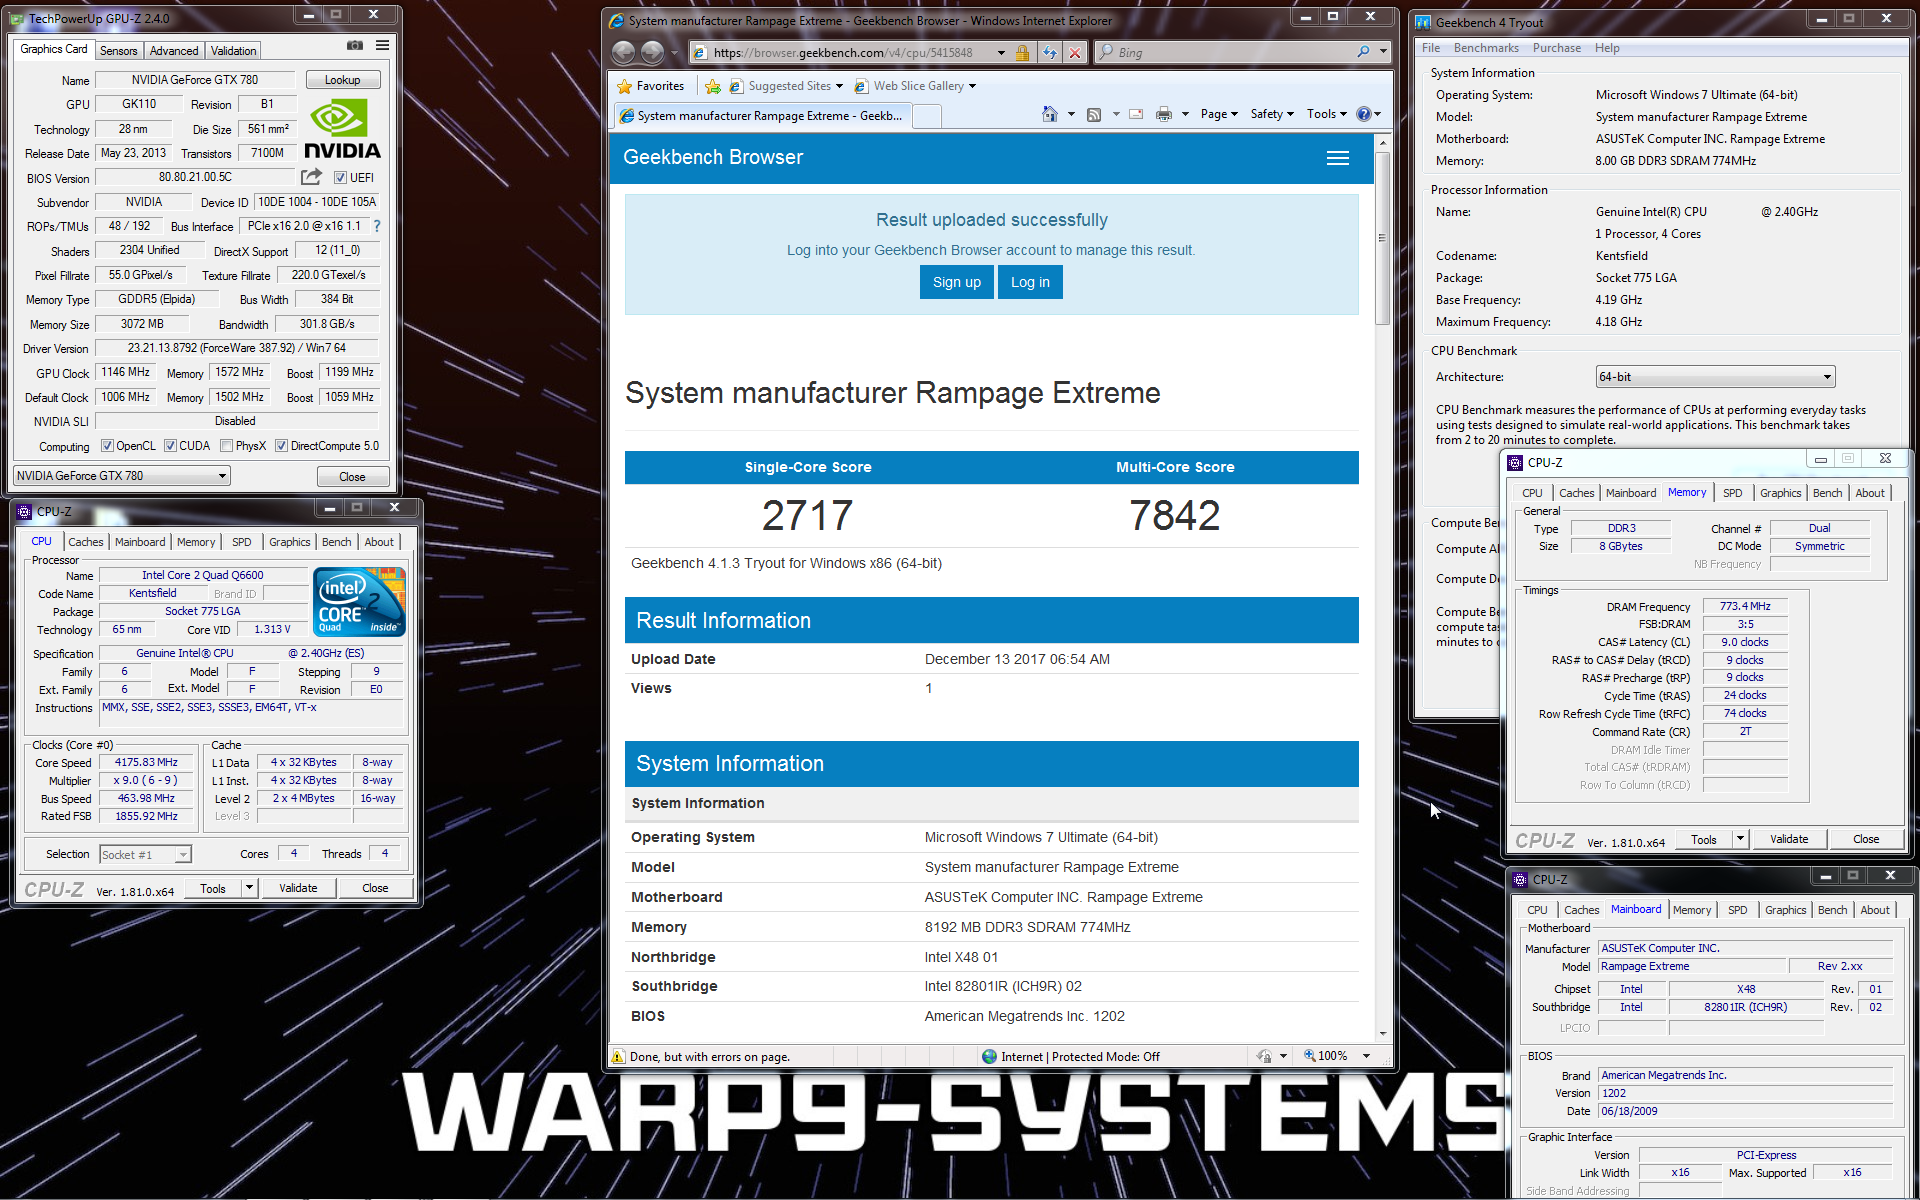Viewport: 1920px width, 1200px height.
Task: Click the zoom level magnifier in IE status bar
Action: 1309,1056
